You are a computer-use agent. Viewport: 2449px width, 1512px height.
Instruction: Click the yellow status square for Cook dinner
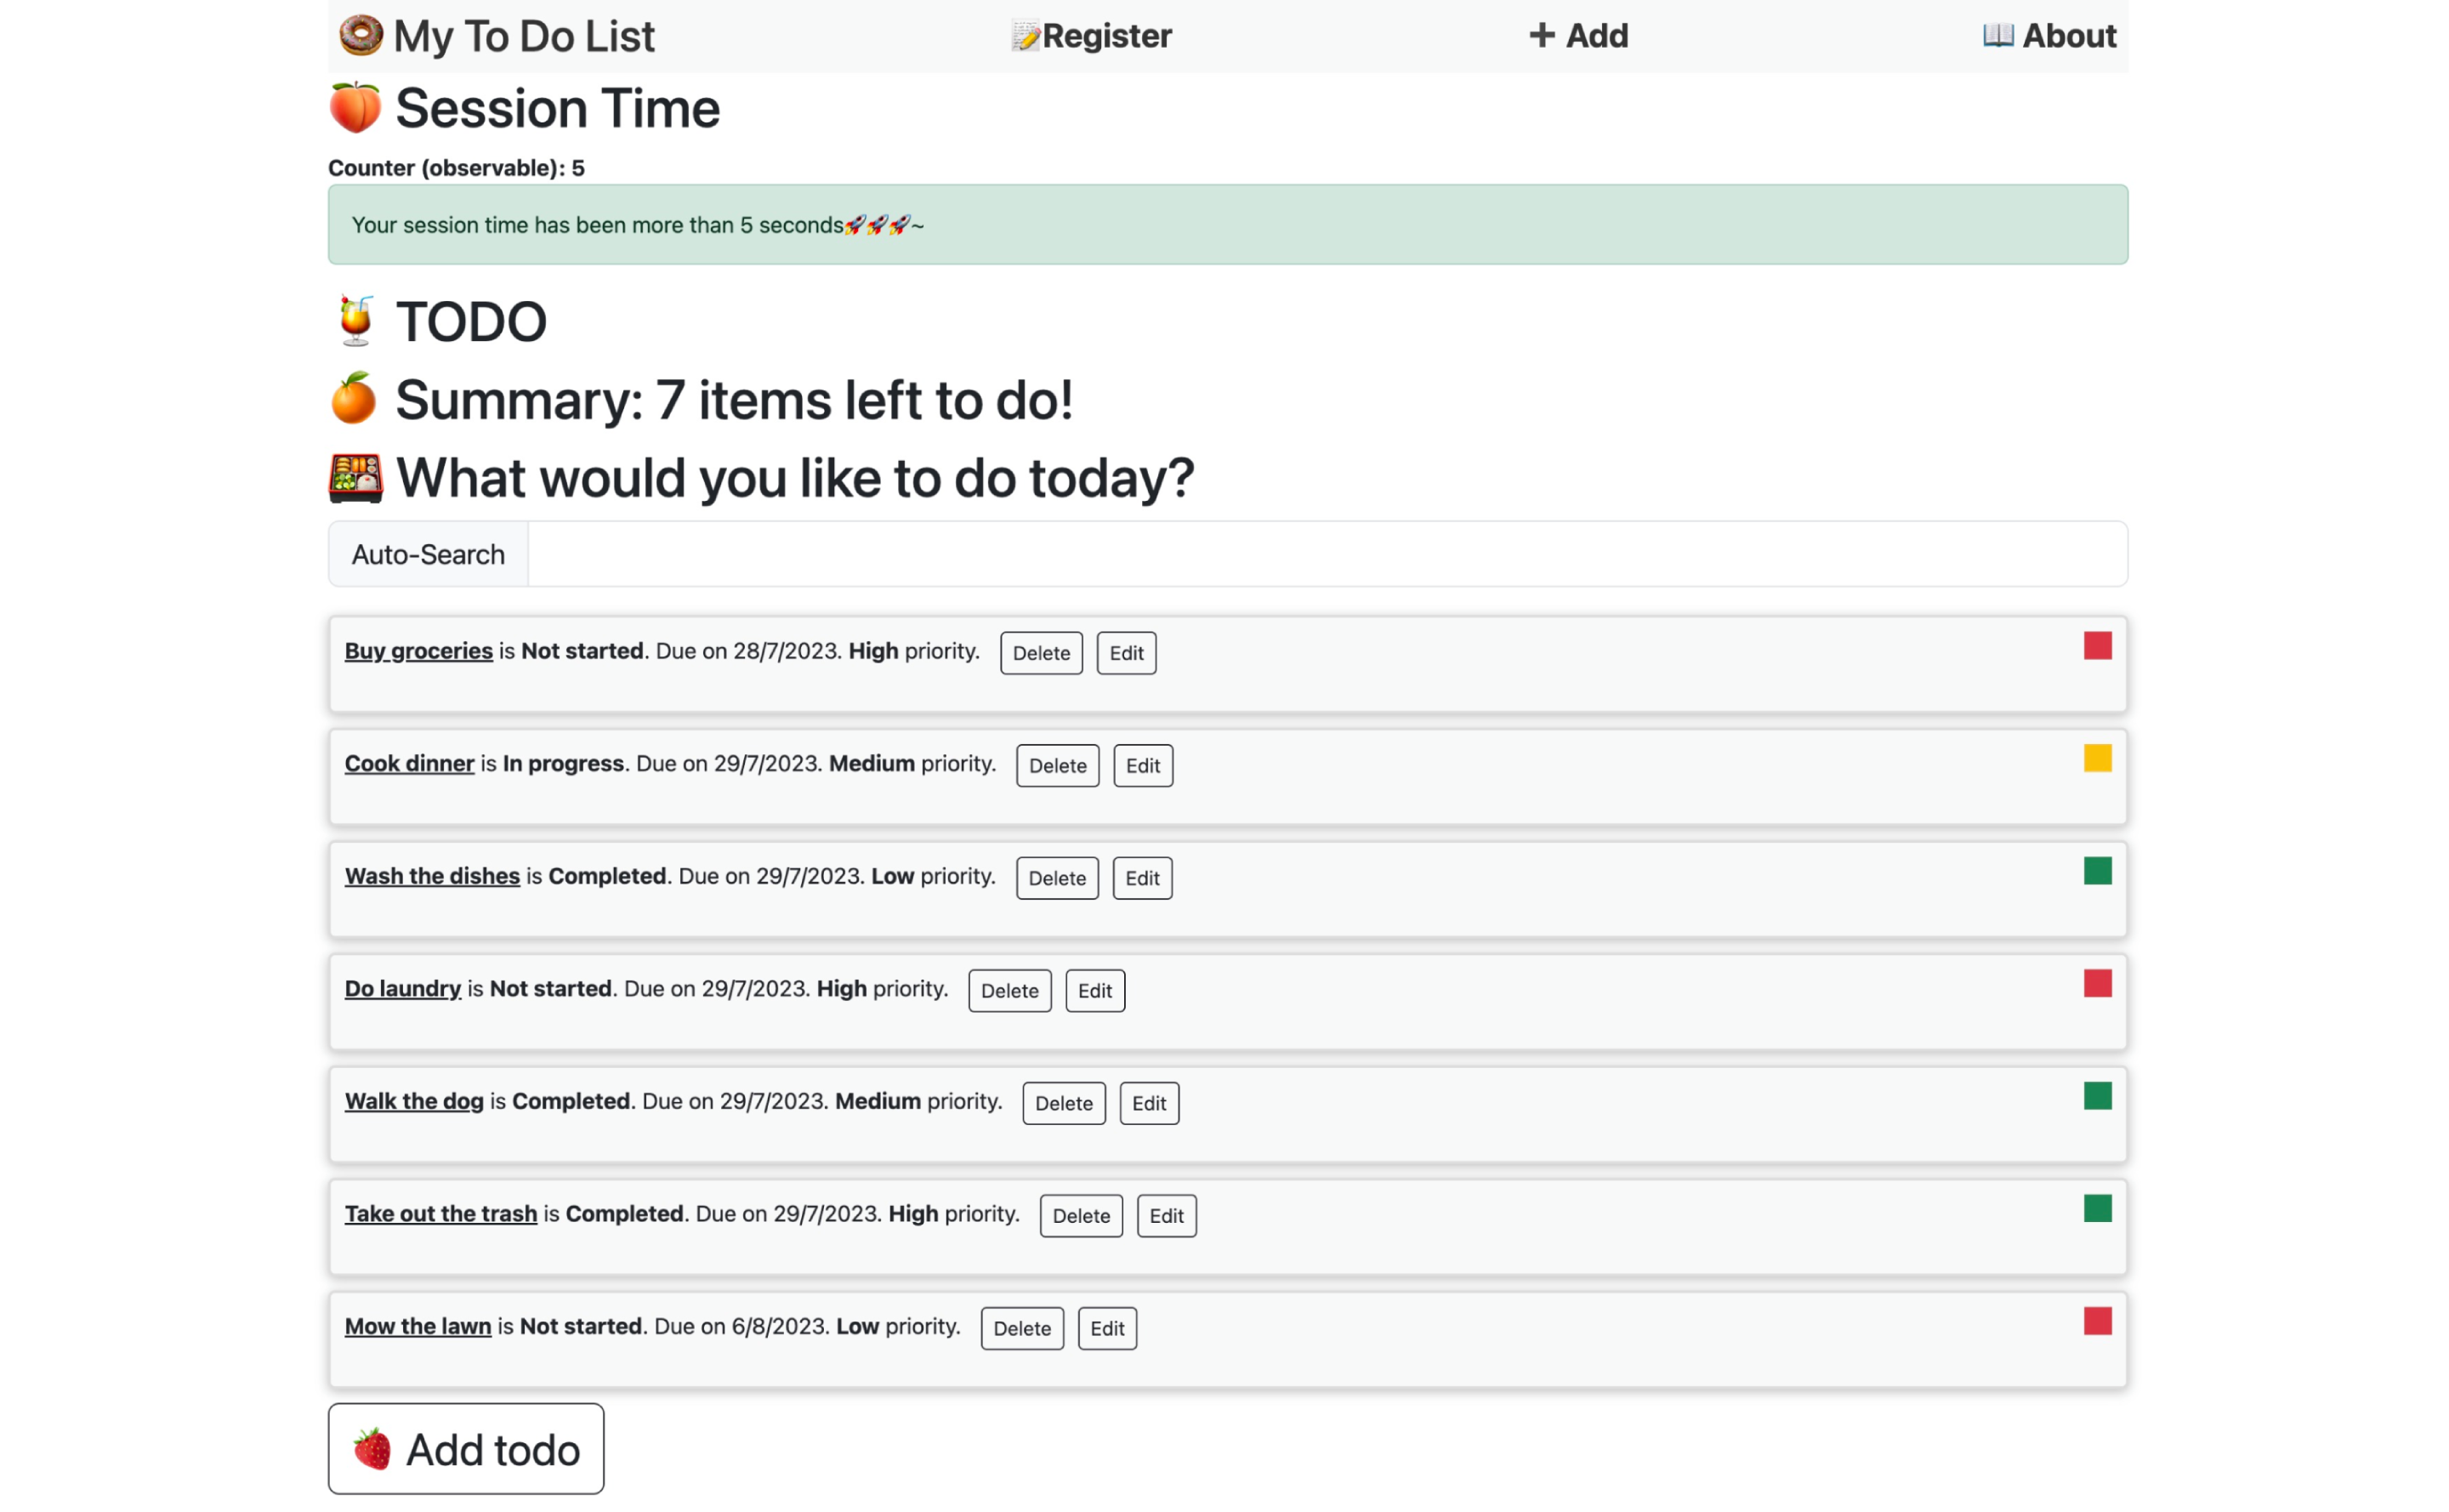tap(2097, 759)
